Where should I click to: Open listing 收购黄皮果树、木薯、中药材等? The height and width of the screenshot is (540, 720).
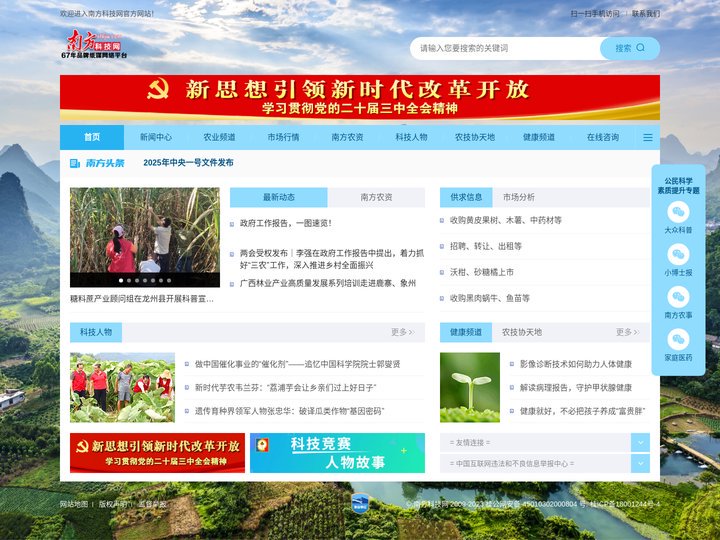506,220
